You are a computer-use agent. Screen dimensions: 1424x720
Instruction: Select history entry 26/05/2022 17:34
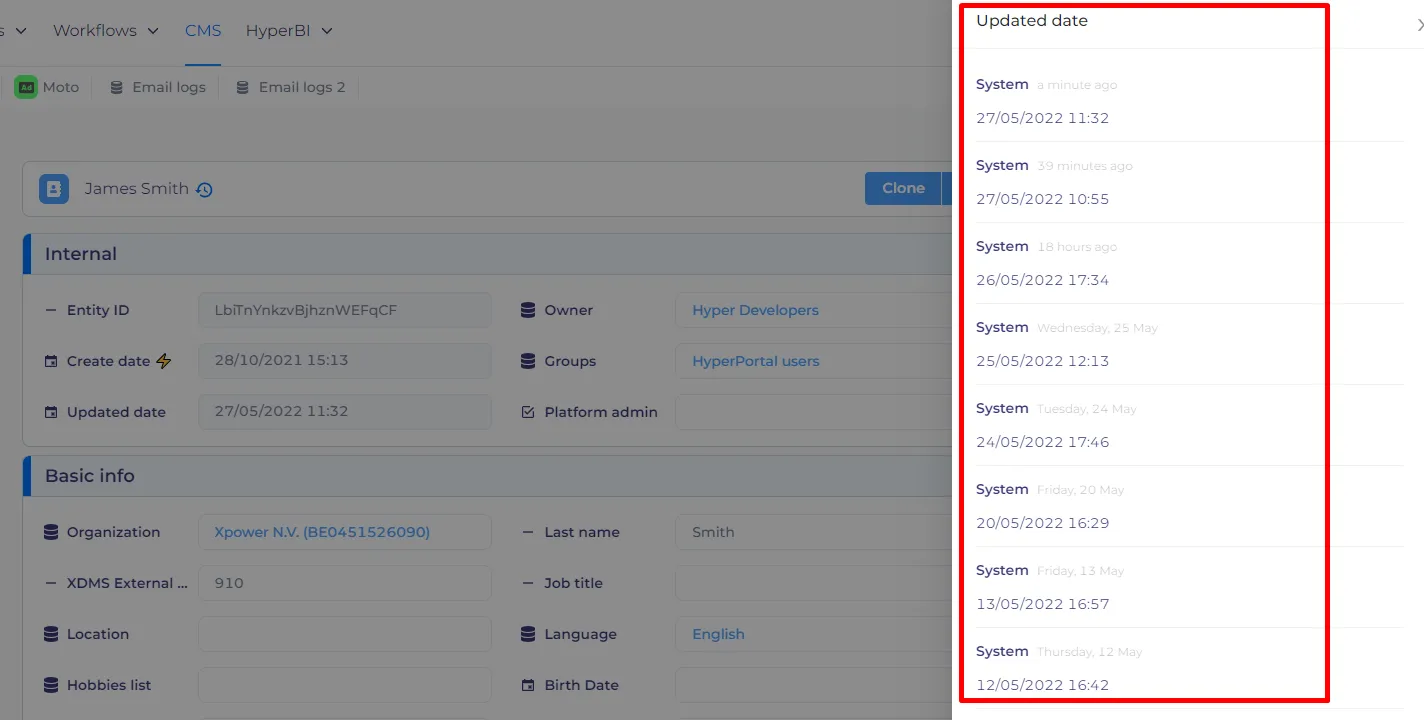click(1042, 280)
